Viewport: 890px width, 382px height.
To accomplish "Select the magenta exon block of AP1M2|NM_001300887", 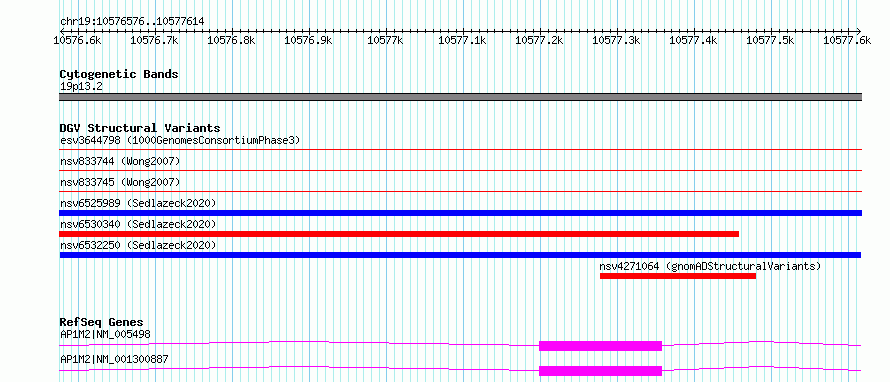I will [601, 371].
